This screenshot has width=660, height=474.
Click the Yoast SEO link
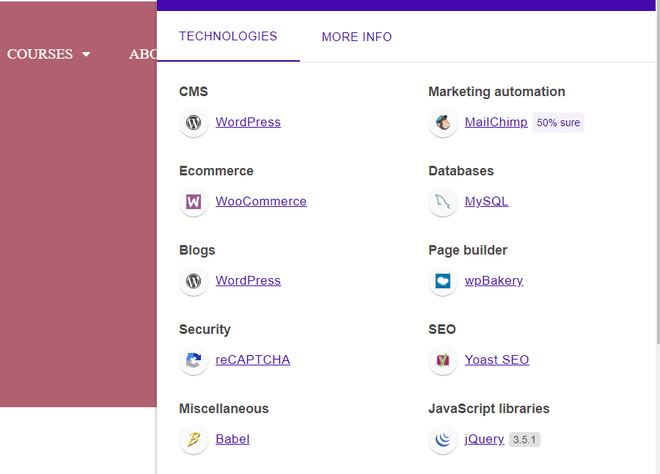(496, 360)
